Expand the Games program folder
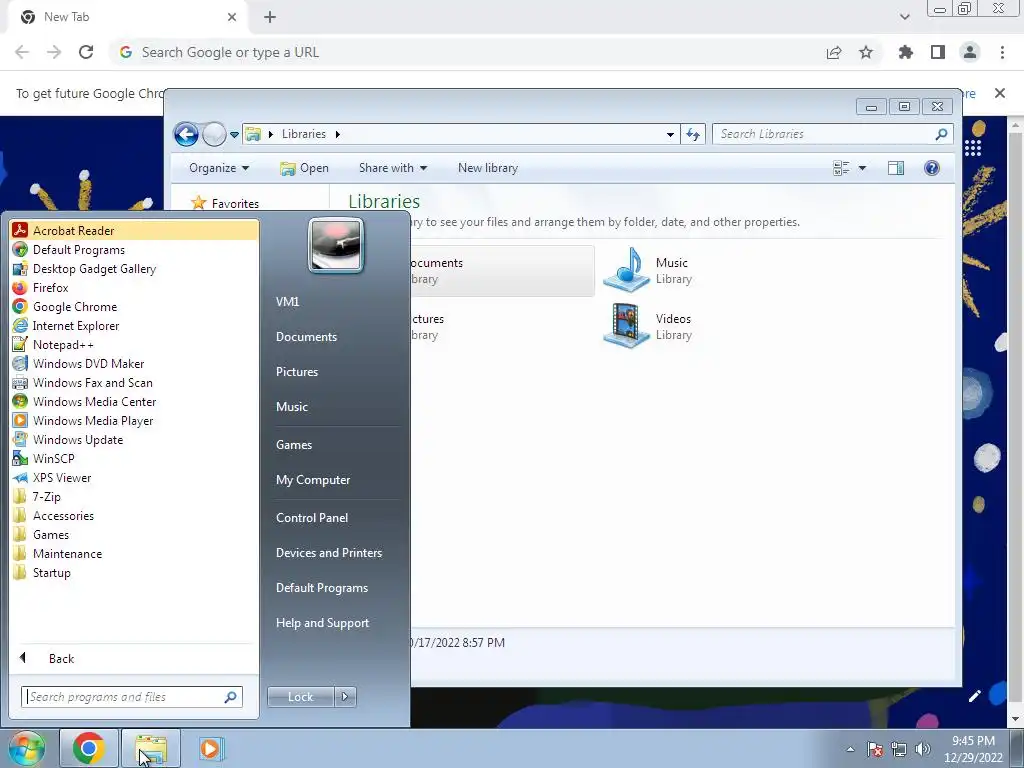The width and height of the screenshot is (1024, 768). click(134, 534)
